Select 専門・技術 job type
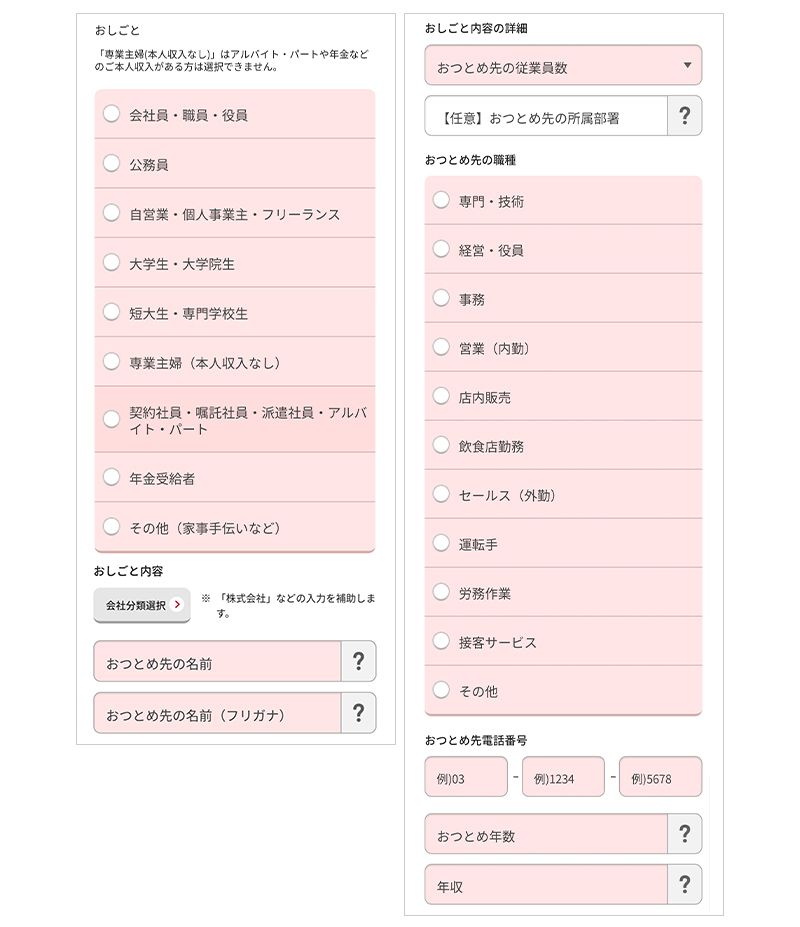This screenshot has width=800, height=927. [439, 201]
